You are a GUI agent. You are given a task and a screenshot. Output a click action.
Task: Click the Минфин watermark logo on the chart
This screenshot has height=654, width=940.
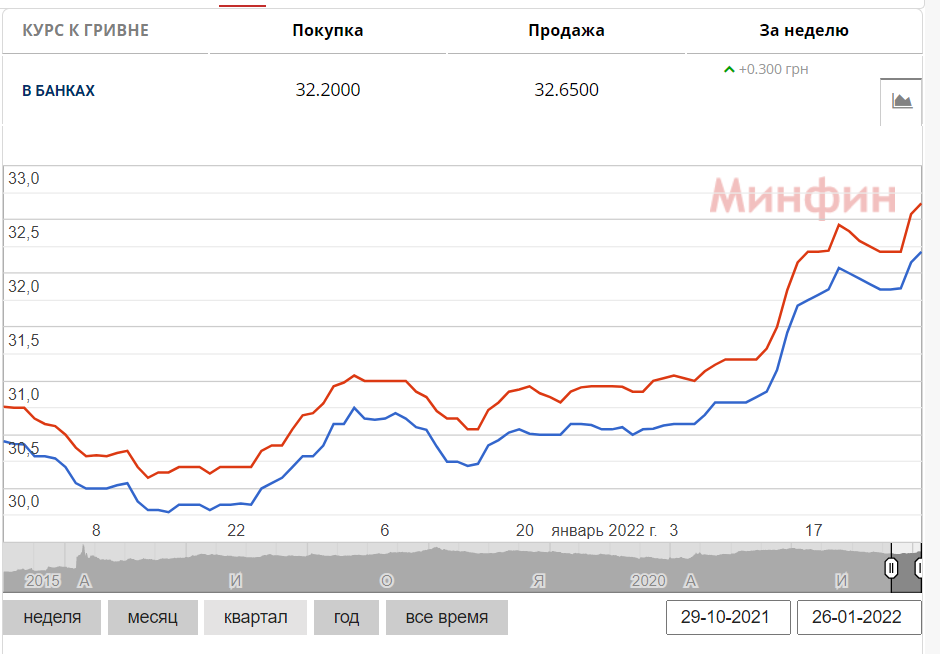[x=803, y=198]
